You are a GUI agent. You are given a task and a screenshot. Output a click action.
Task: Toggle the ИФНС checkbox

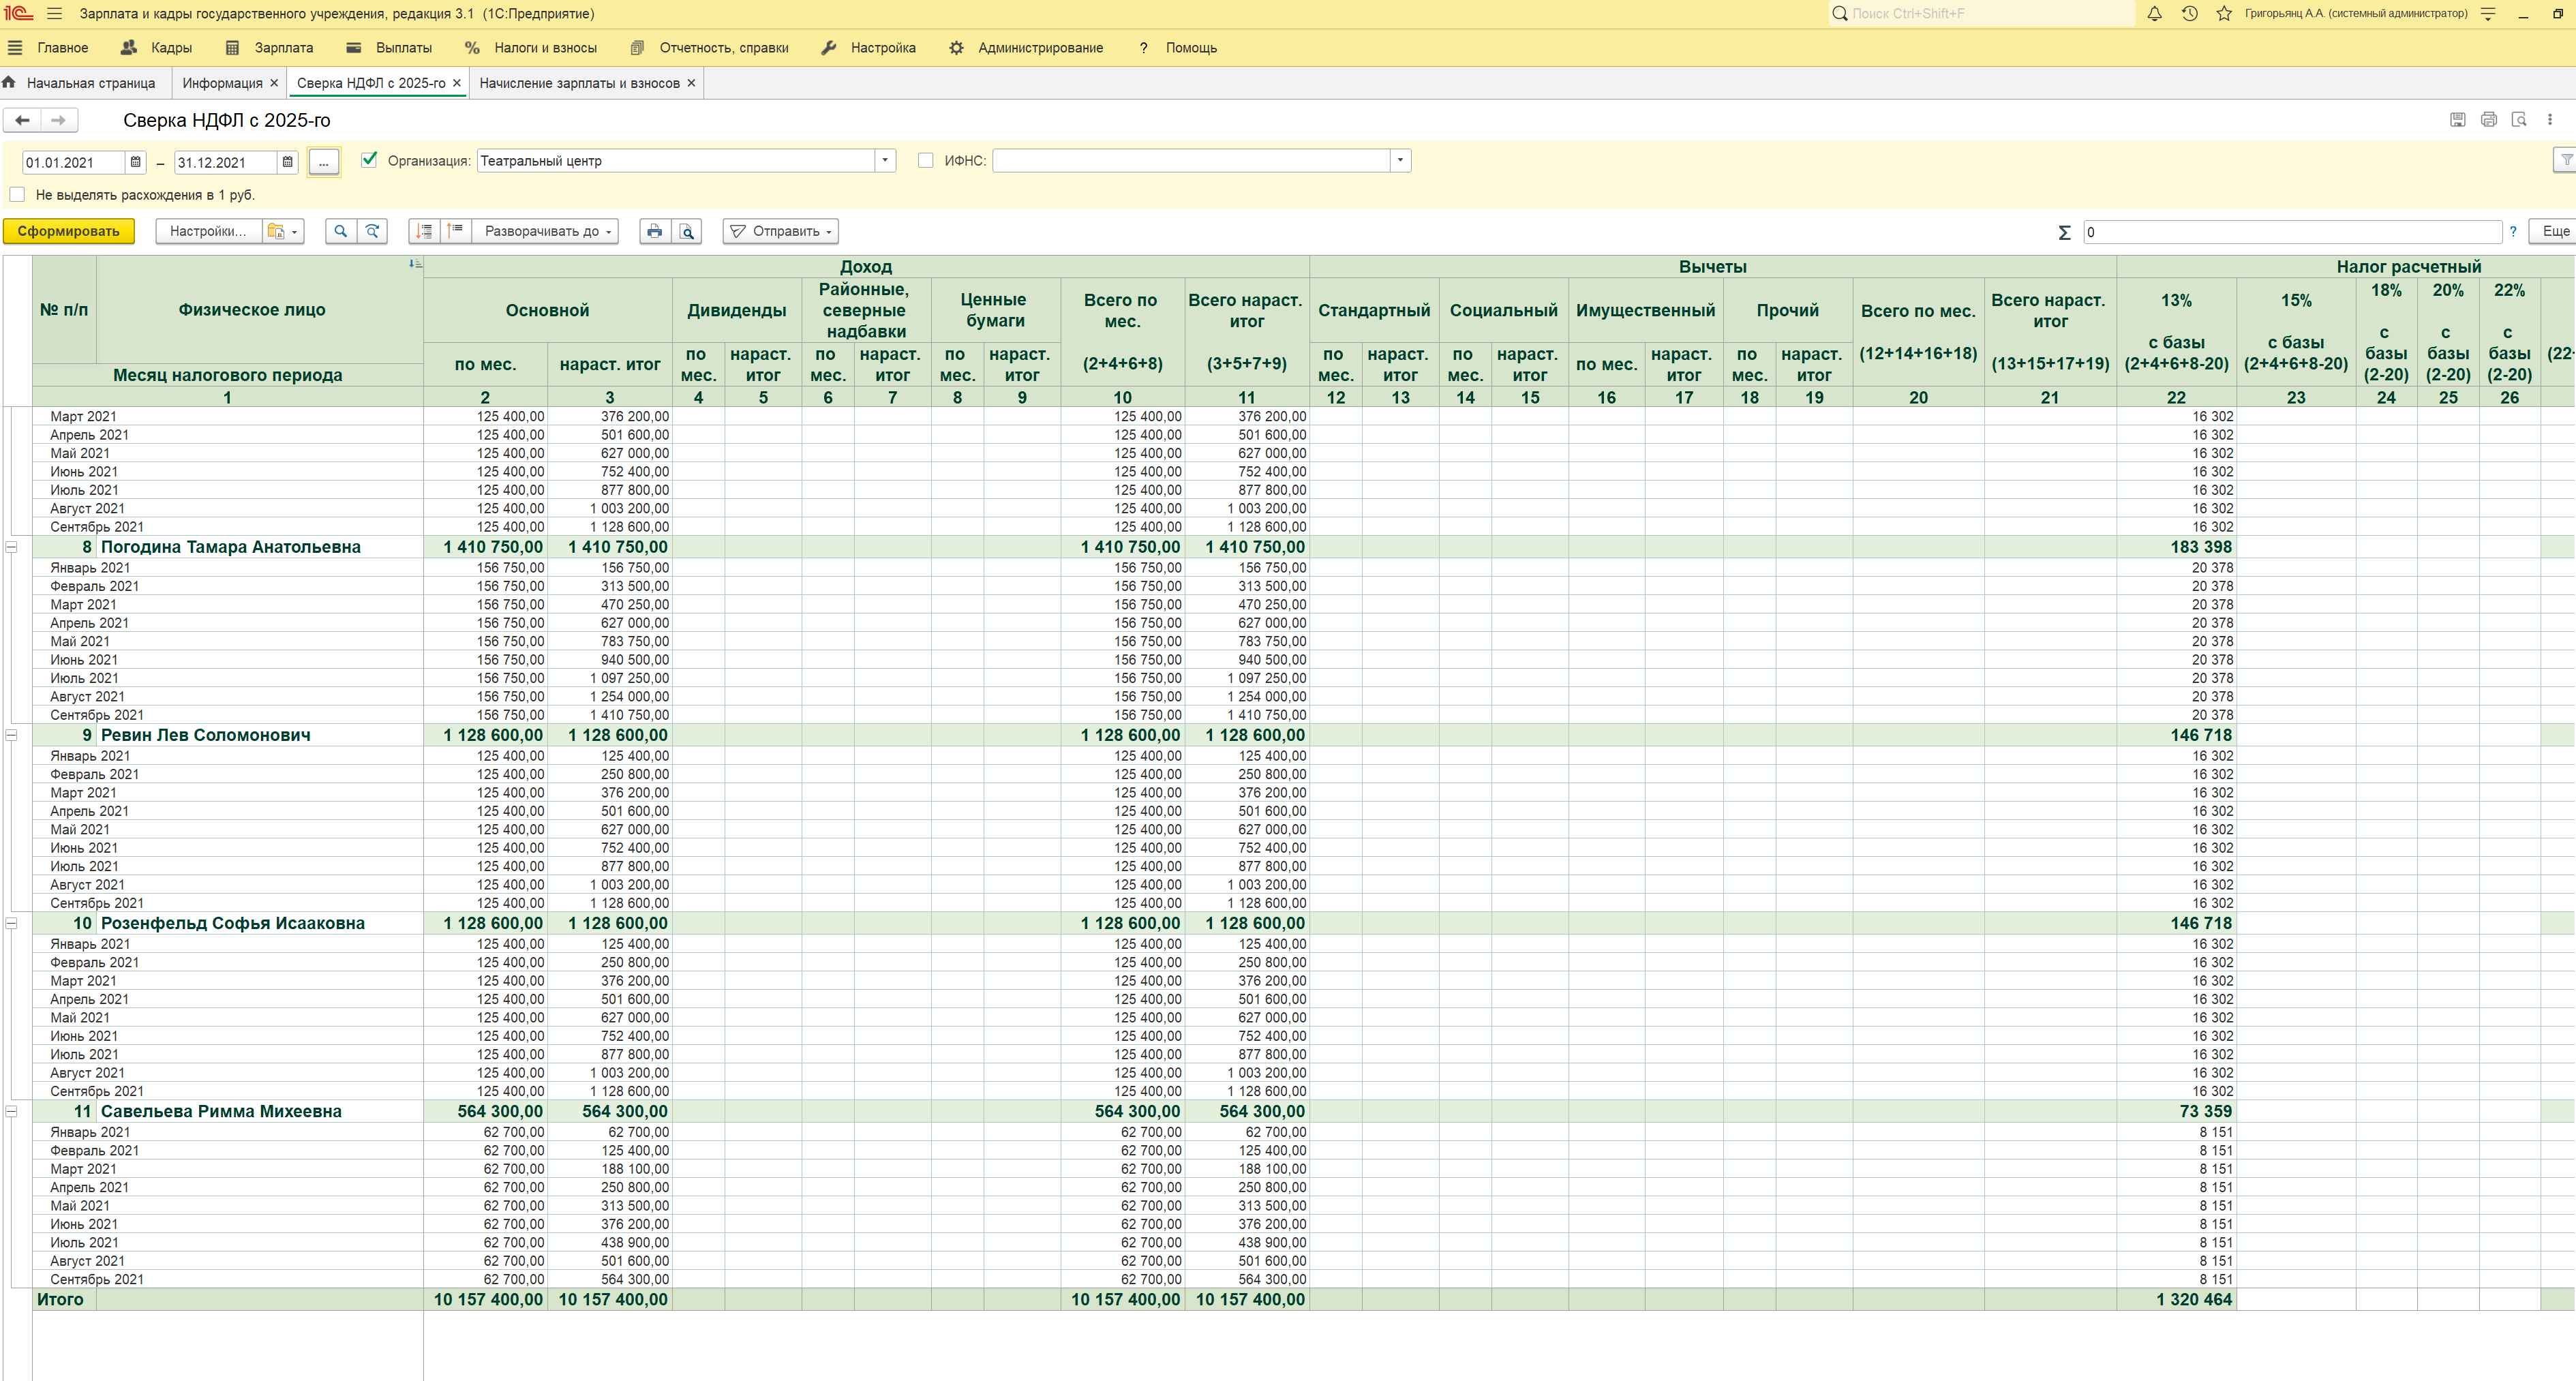click(x=925, y=160)
